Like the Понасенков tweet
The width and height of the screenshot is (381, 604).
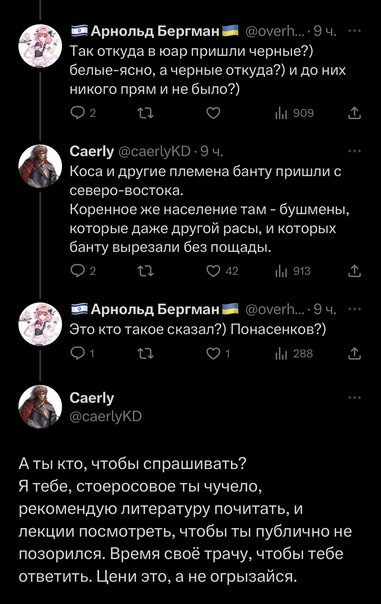pyautogui.click(x=218, y=354)
